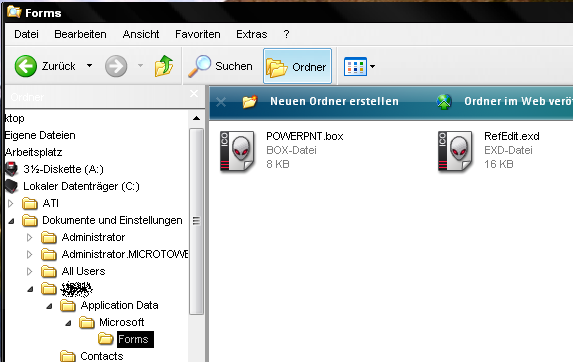The width and height of the screenshot is (573, 362).
Task: Collapse the scribbled-out user folder node
Action: pyautogui.click(x=30, y=289)
